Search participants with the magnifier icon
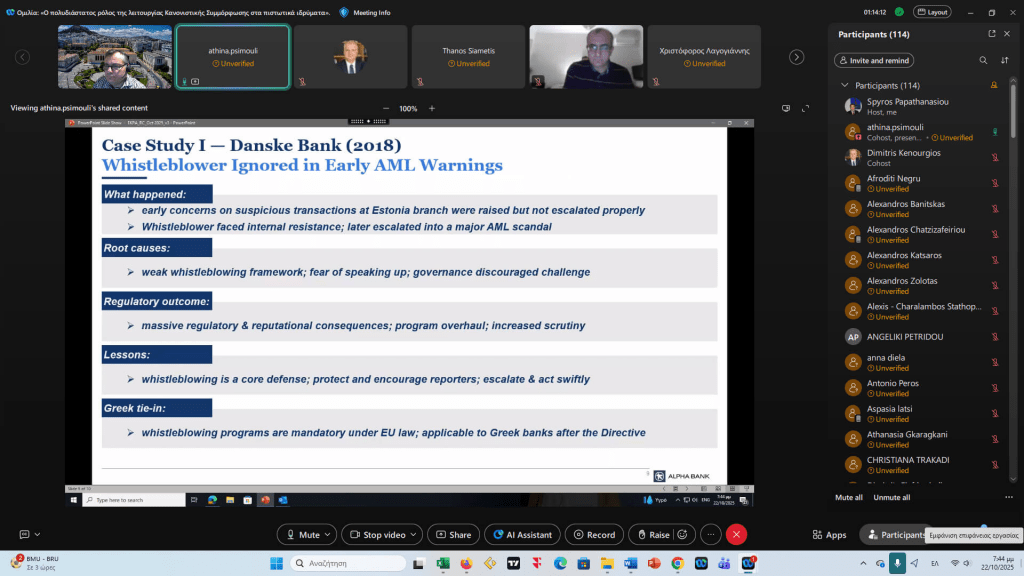 pos(982,60)
